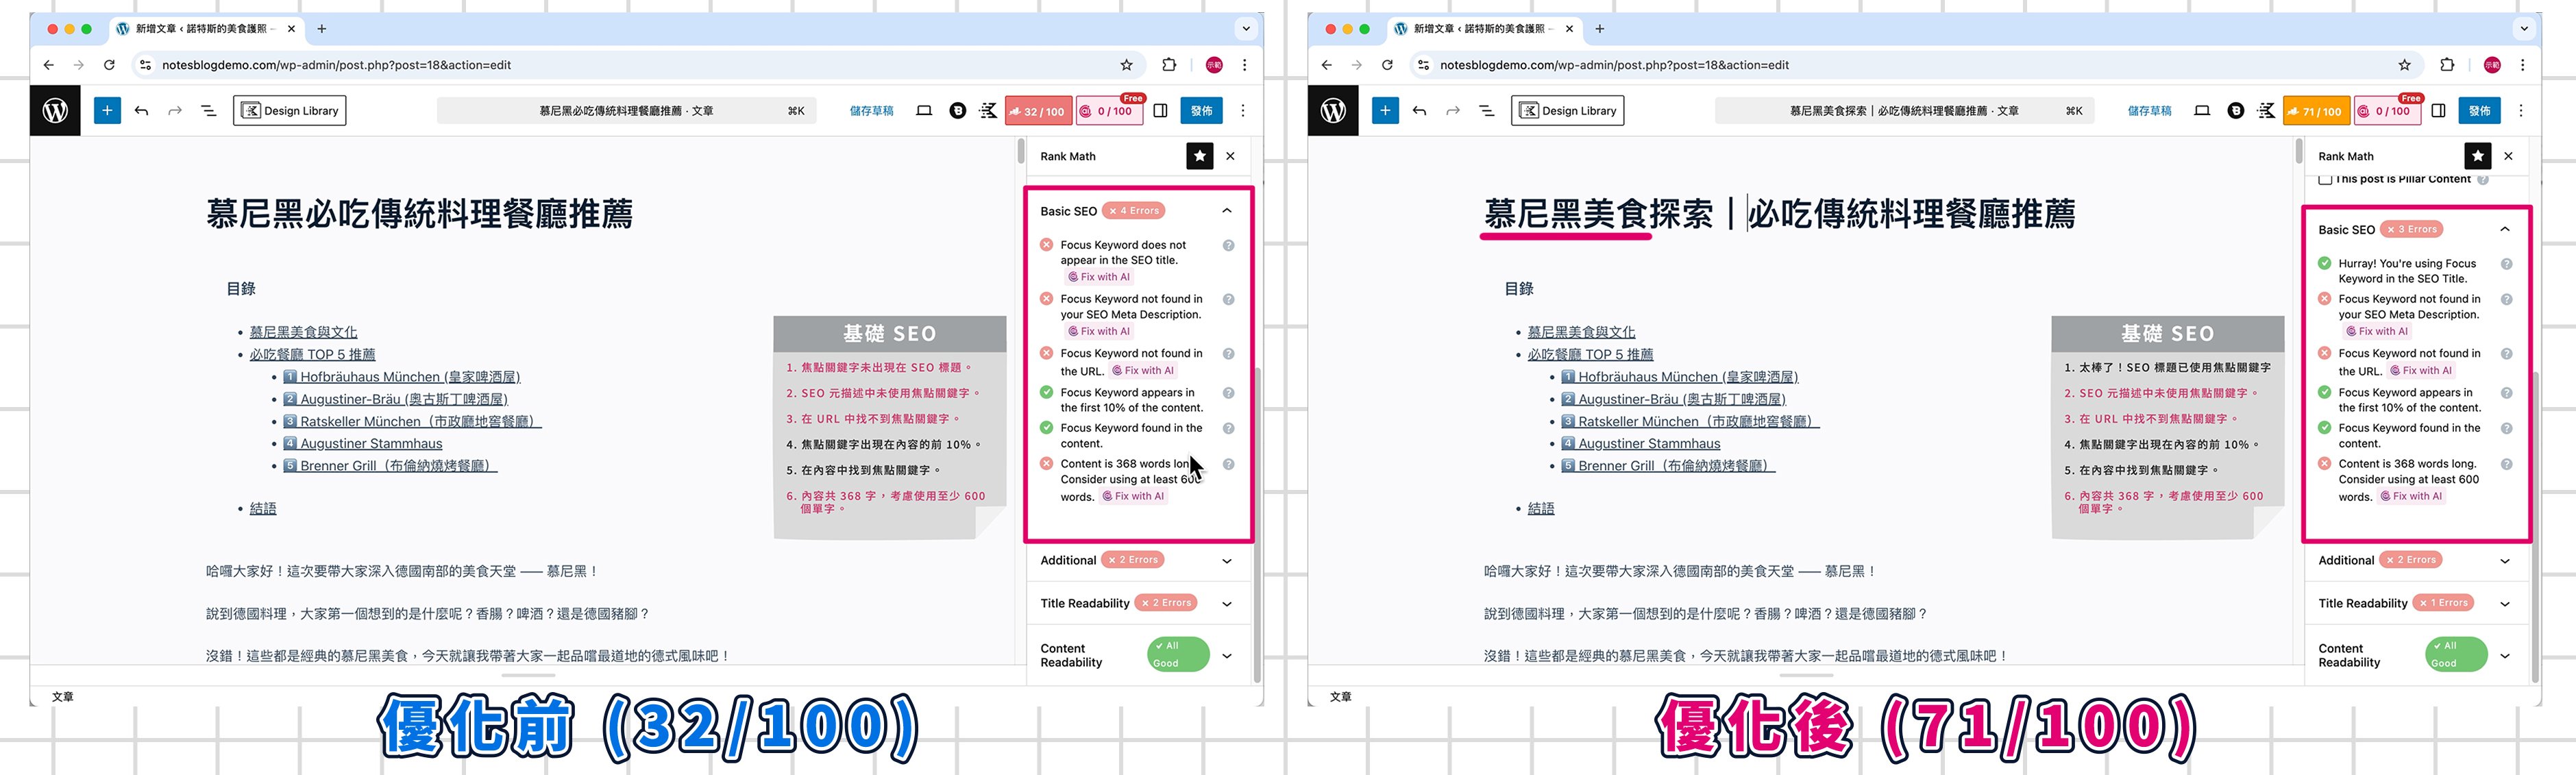Click the 必吃餐廳 TOP 5 推薦 link in the 32/100 editor
The height and width of the screenshot is (775, 2576).
click(312, 354)
